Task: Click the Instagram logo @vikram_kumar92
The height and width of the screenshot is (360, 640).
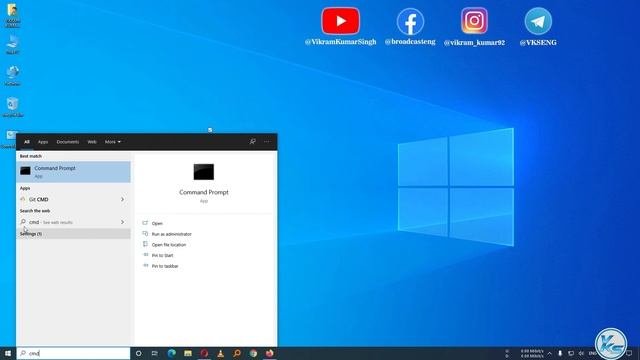Action: coord(474,20)
